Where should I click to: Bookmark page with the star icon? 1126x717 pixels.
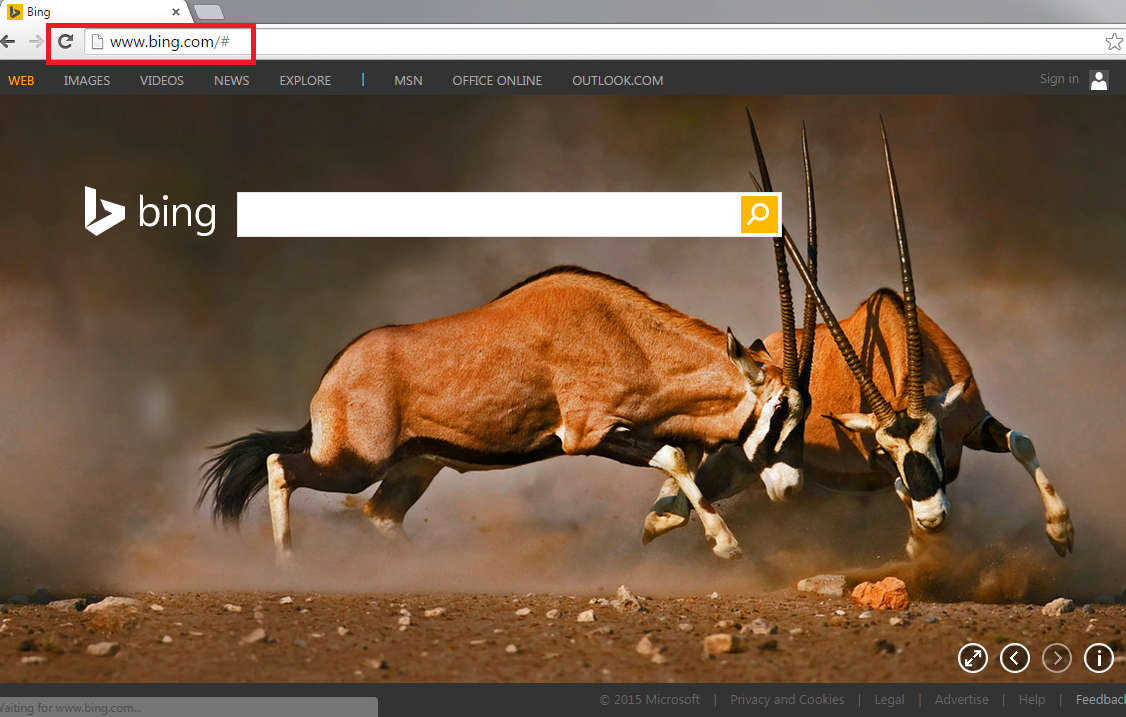pyautogui.click(x=1113, y=42)
